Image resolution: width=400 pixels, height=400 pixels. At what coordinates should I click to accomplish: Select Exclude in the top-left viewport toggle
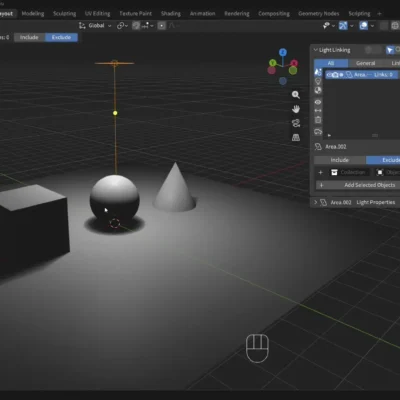[x=61, y=37]
